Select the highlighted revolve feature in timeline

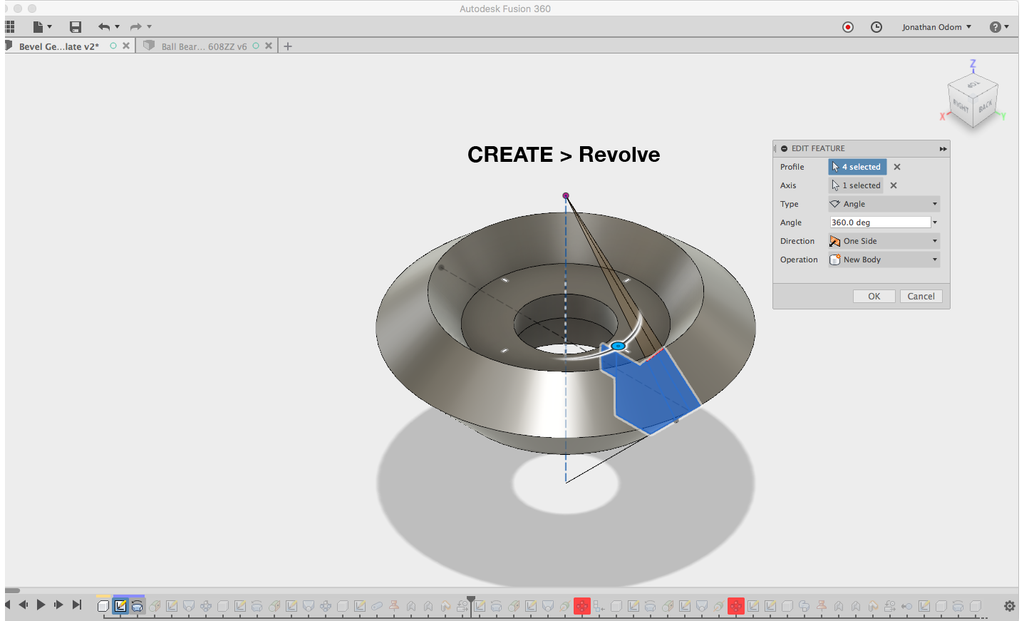[137, 607]
